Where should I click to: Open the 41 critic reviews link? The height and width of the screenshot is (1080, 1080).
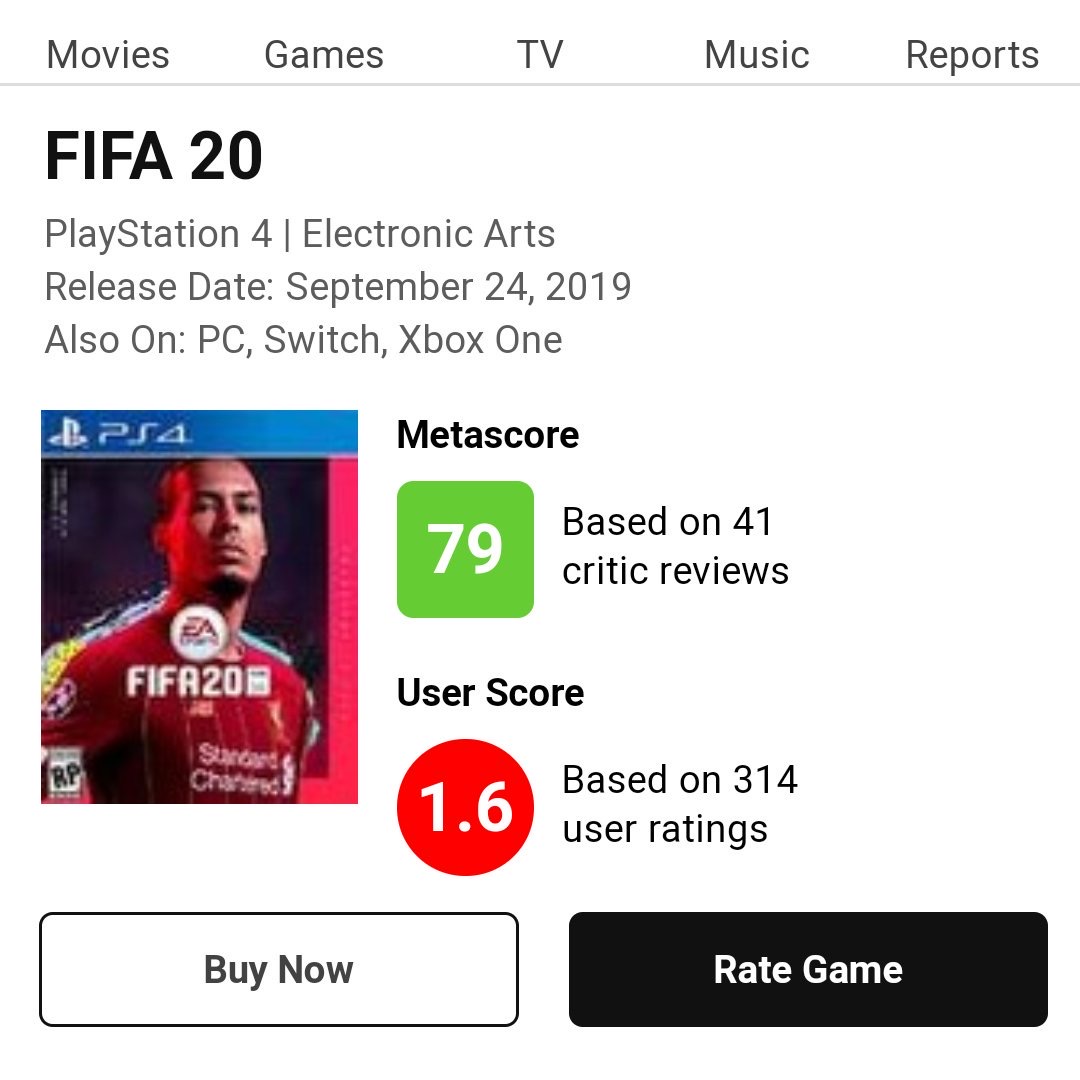coord(675,546)
